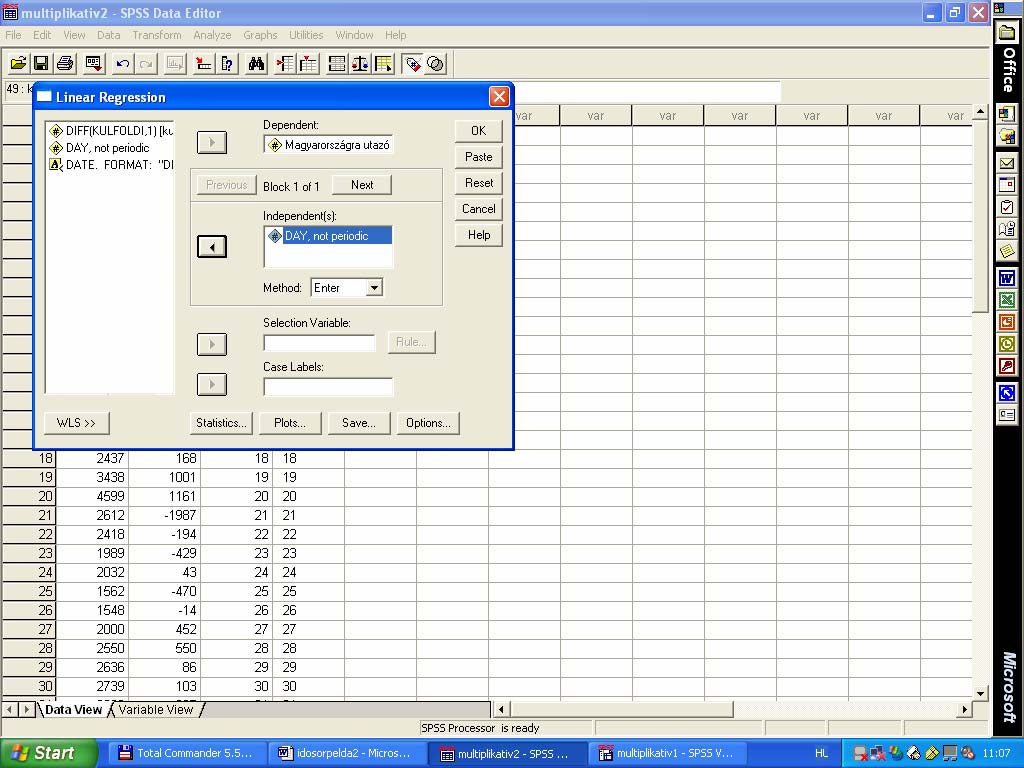Launch Access key icon in Office bar

(x=1007, y=366)
